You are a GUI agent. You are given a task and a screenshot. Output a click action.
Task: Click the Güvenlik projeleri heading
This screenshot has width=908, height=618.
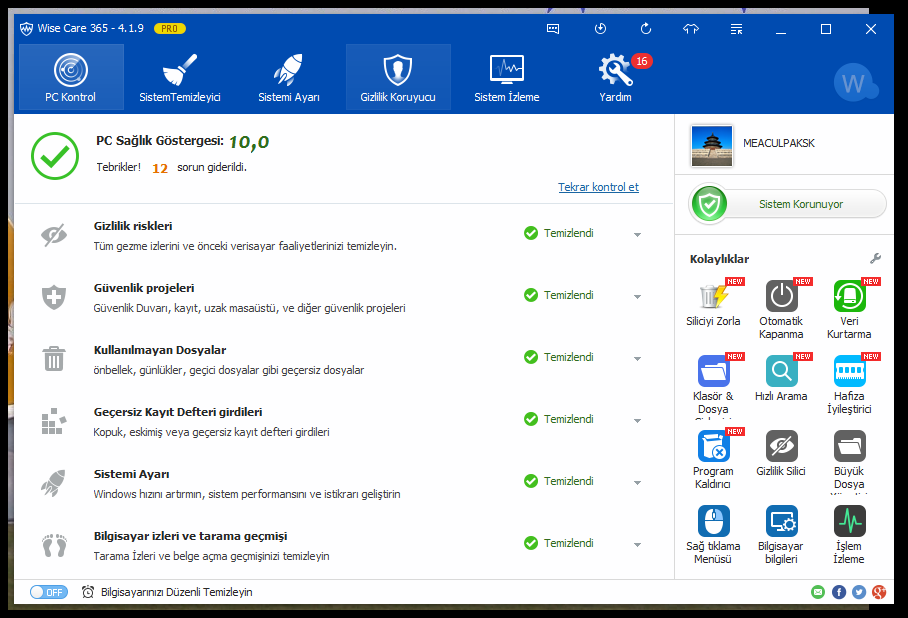pyautogui.click(x=144, y=288)
